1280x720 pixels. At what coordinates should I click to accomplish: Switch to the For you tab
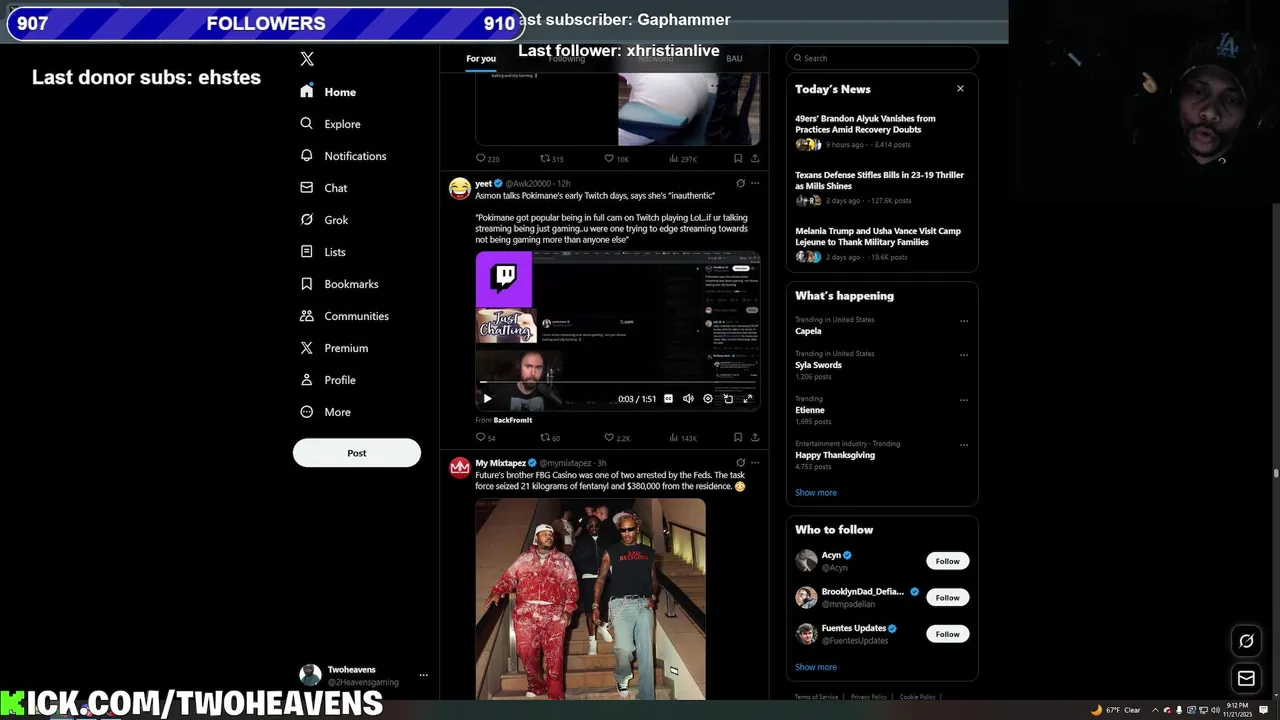click(481, 59)
